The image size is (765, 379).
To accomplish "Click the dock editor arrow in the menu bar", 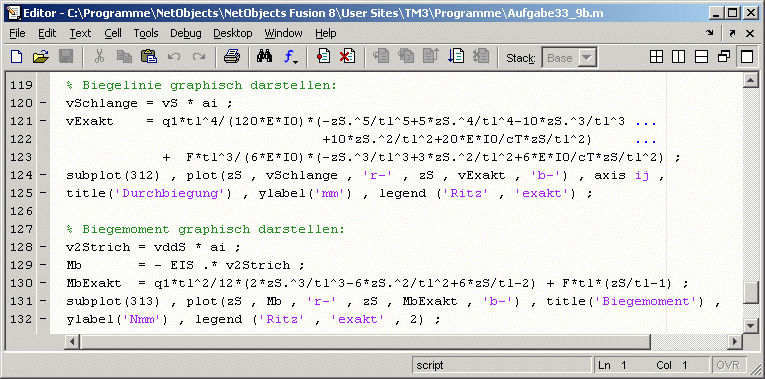I will pyautogui.click(x=709, y=33).
